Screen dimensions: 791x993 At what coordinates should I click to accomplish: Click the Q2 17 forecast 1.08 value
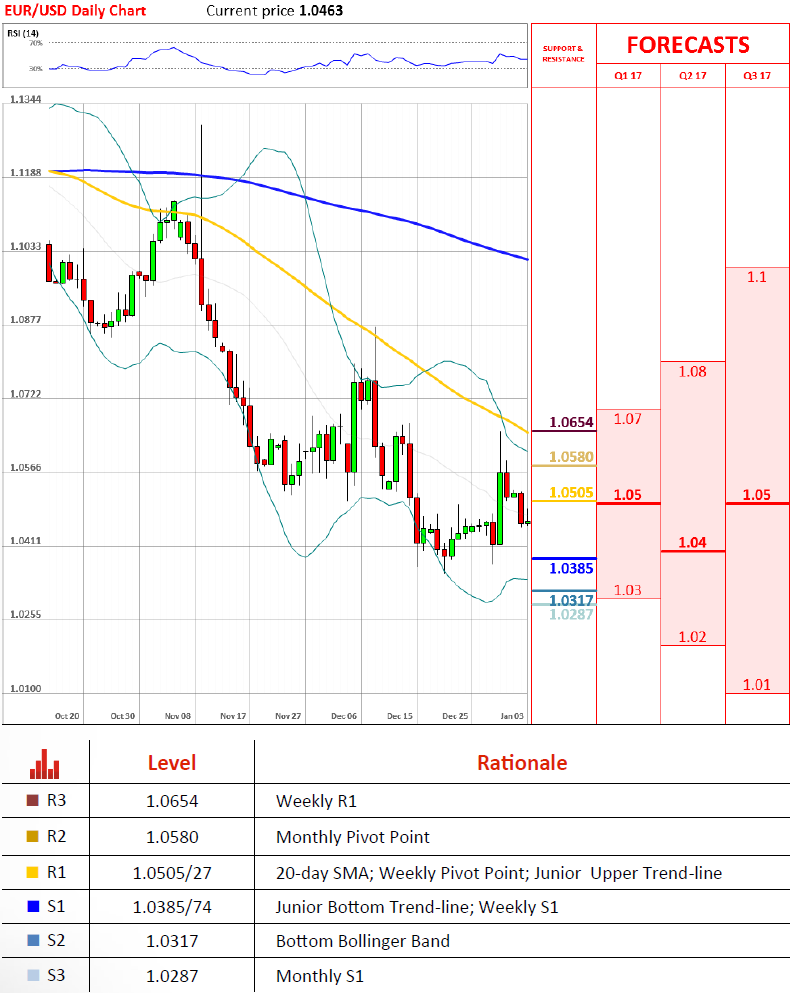692,372
